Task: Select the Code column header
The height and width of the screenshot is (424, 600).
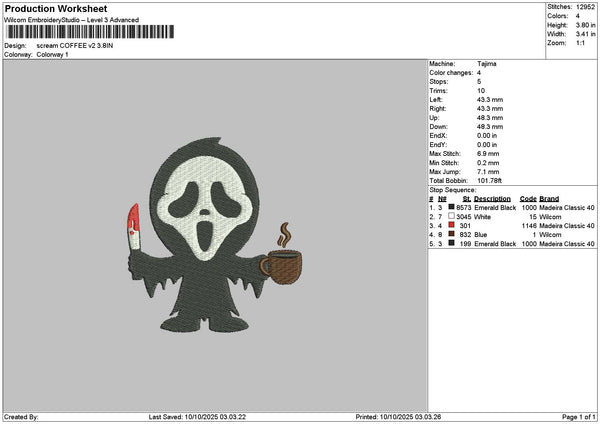Action: pyautogui.click(x=528, y=199)
